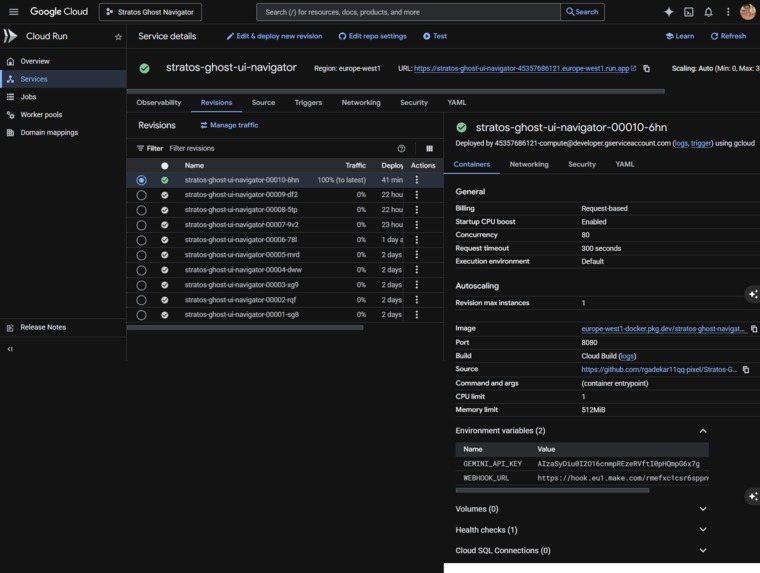Switch to the Observability tab
The image size is (760, 573).
[158, 103]
